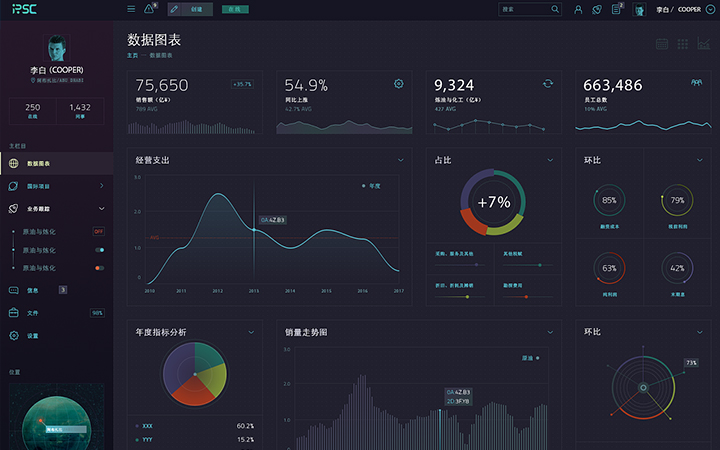Click the message bubble icon for 信息
The height and width of the screenshot is (450, 720).
[x=14, y=290]
